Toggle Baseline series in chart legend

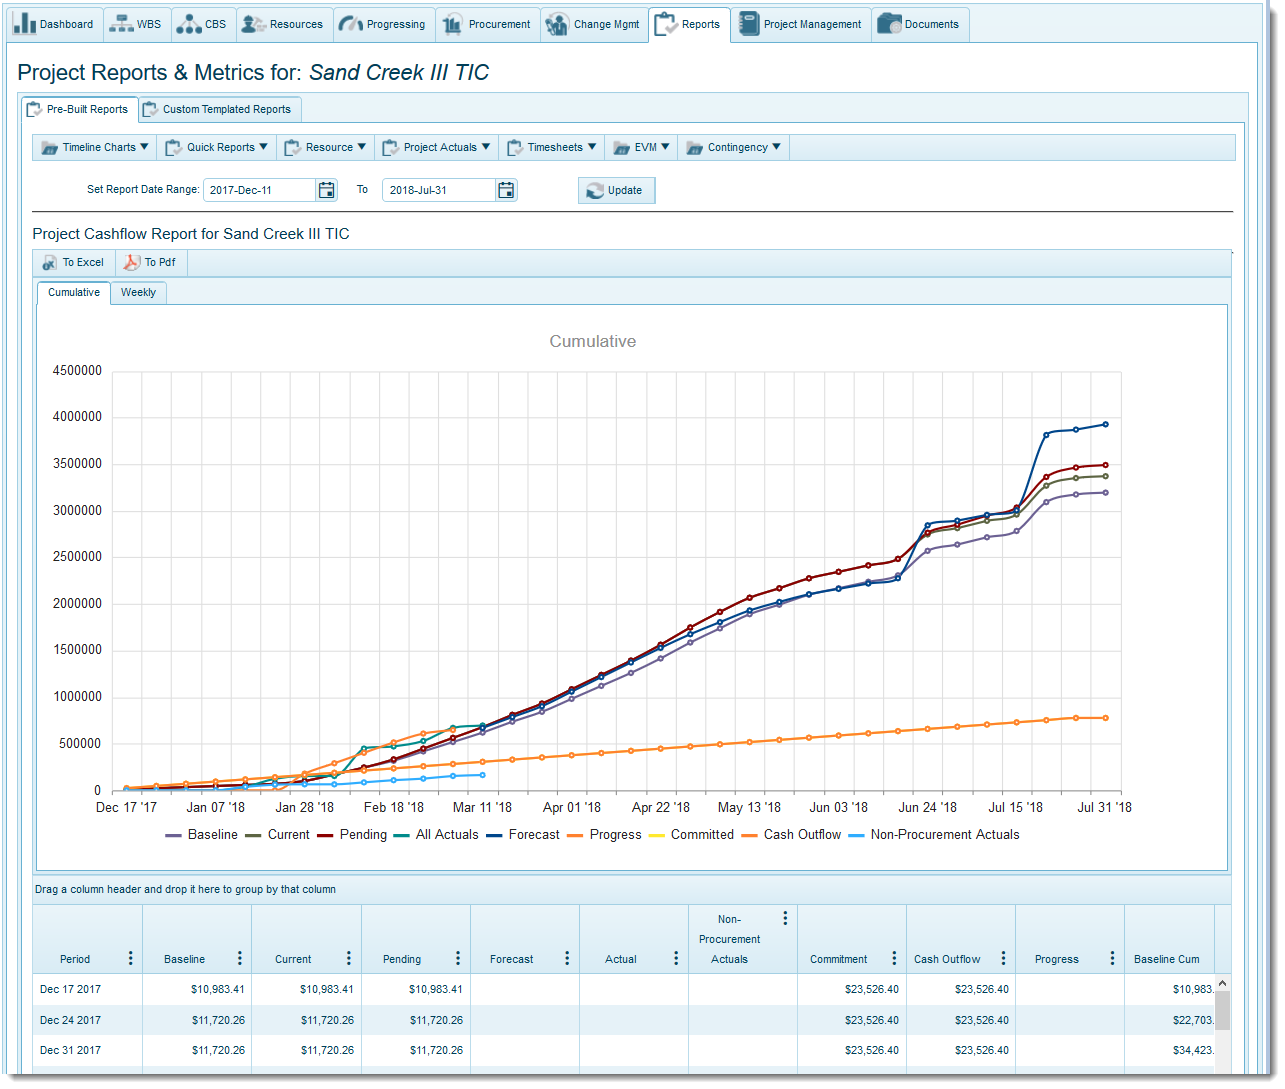tap(201, 835)
